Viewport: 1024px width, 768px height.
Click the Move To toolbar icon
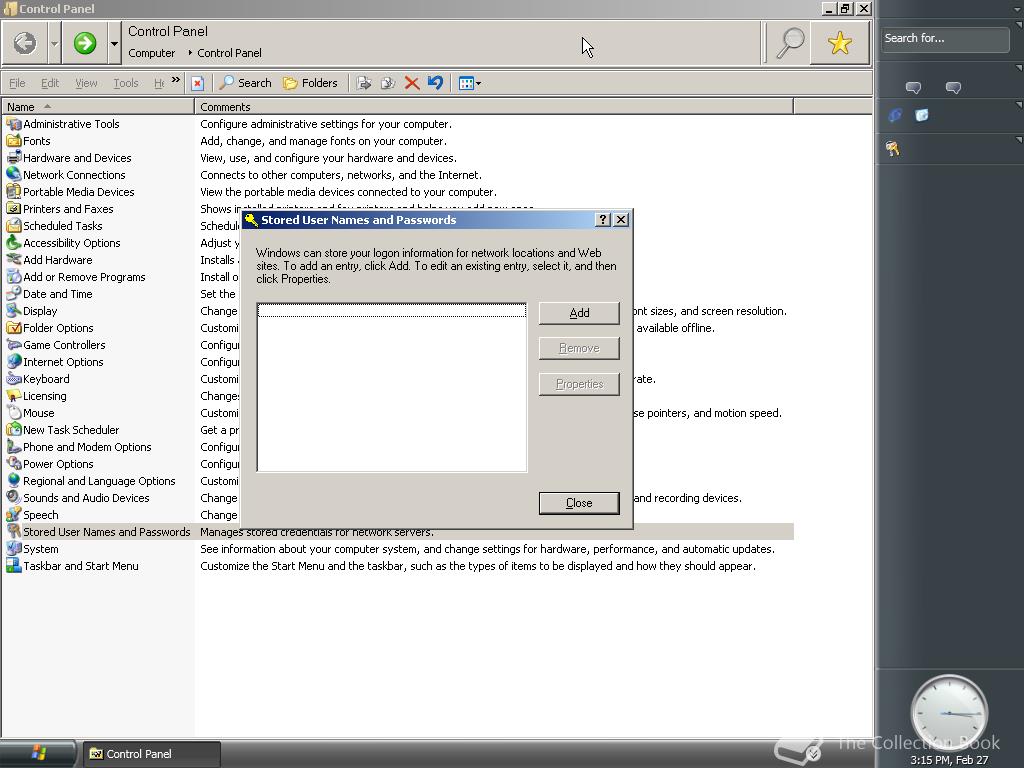click(x=364, y=83)
